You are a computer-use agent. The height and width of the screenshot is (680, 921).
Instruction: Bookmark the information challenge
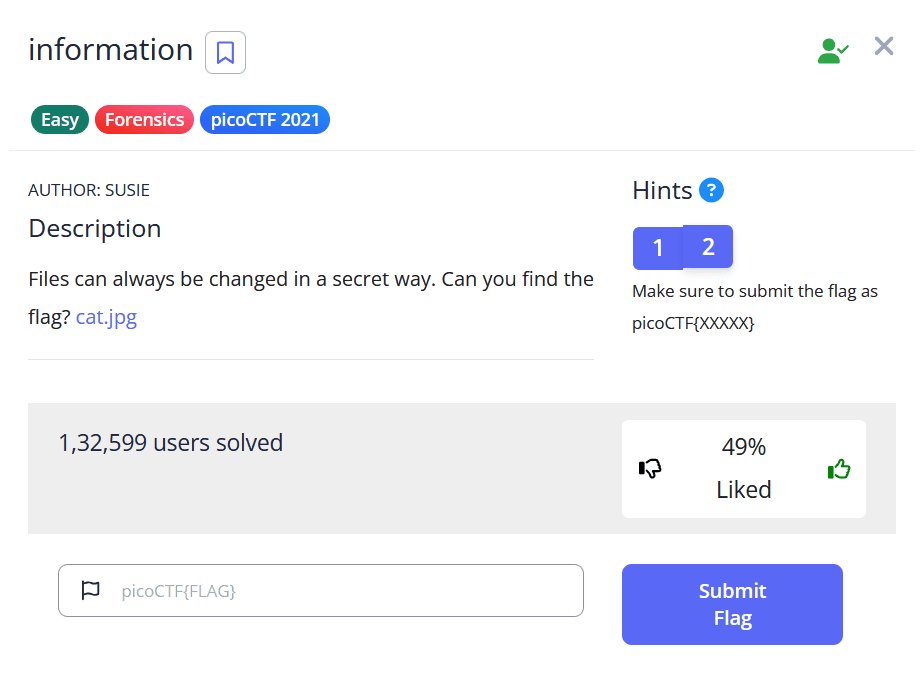[225, 53]
